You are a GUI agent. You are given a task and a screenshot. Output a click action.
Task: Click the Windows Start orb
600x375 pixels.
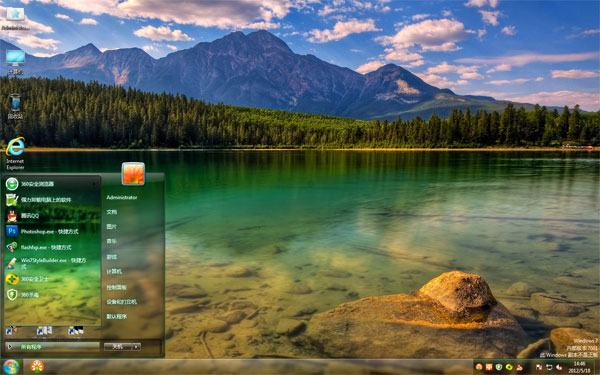click(11, 367)
